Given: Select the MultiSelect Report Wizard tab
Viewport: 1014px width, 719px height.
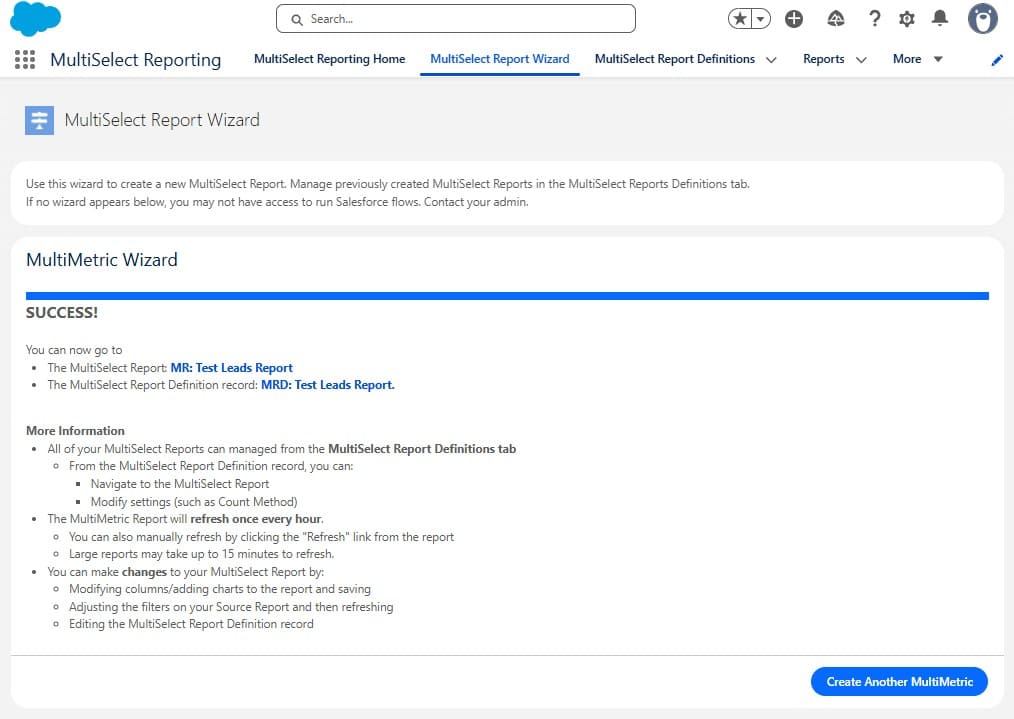Looking at the screenshot, I should 499,59.
